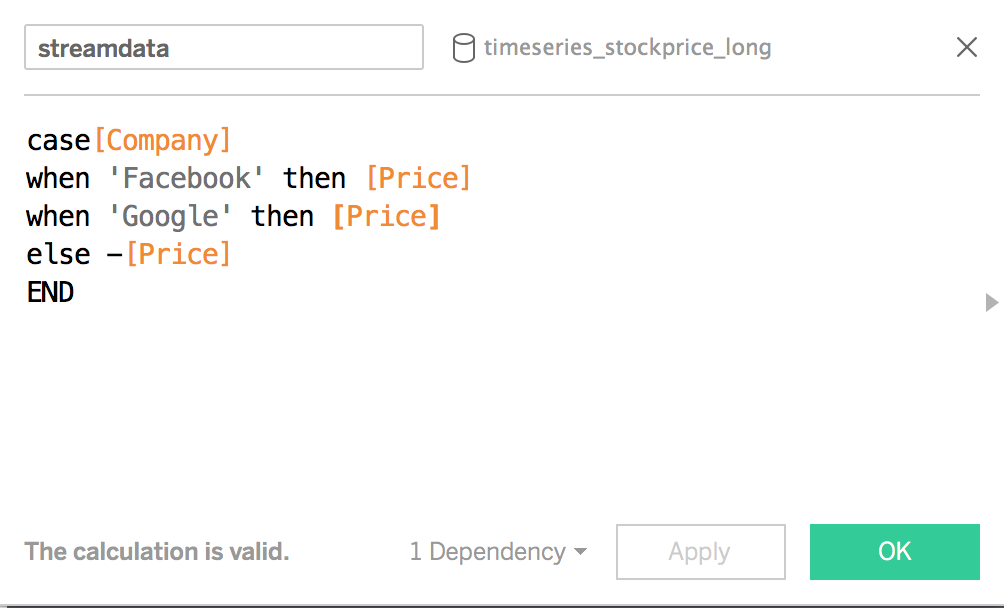Click the END keyword in the formula
This screenshot has height=608, width=1004.
coord(50,292)
